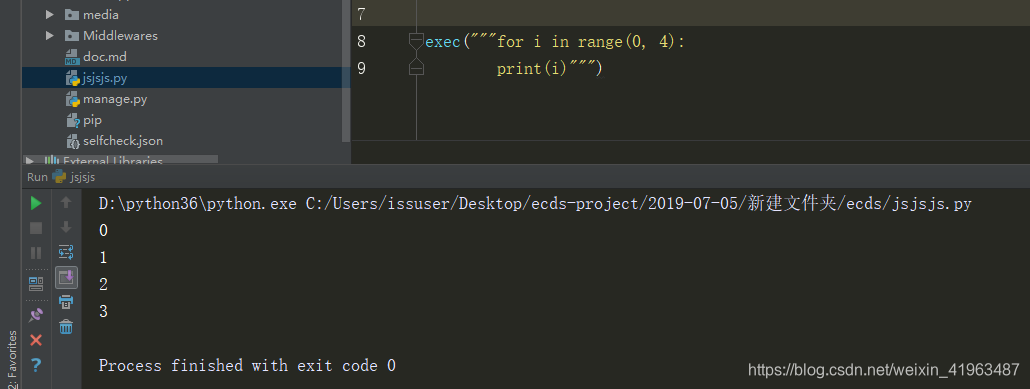Click line number 7 in the gutter
The width and height of the screenshot is (1030, 389).
(361, 14)
